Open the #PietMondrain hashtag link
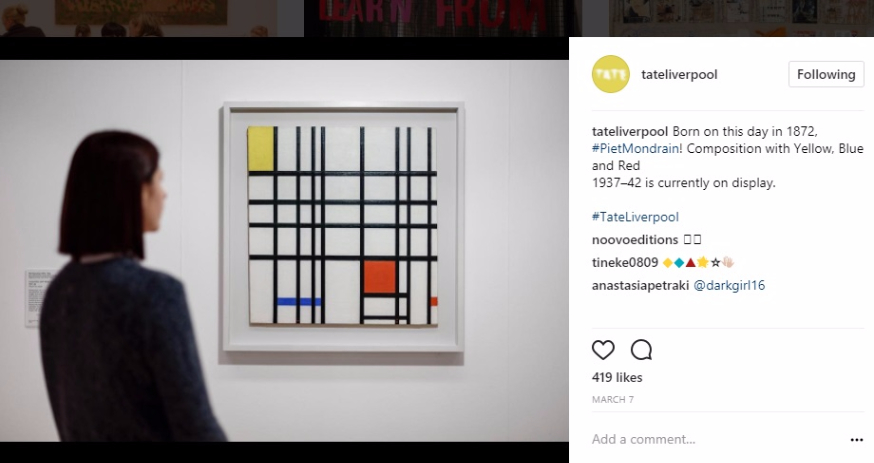874x463 pixels. (x=635, y=149)
